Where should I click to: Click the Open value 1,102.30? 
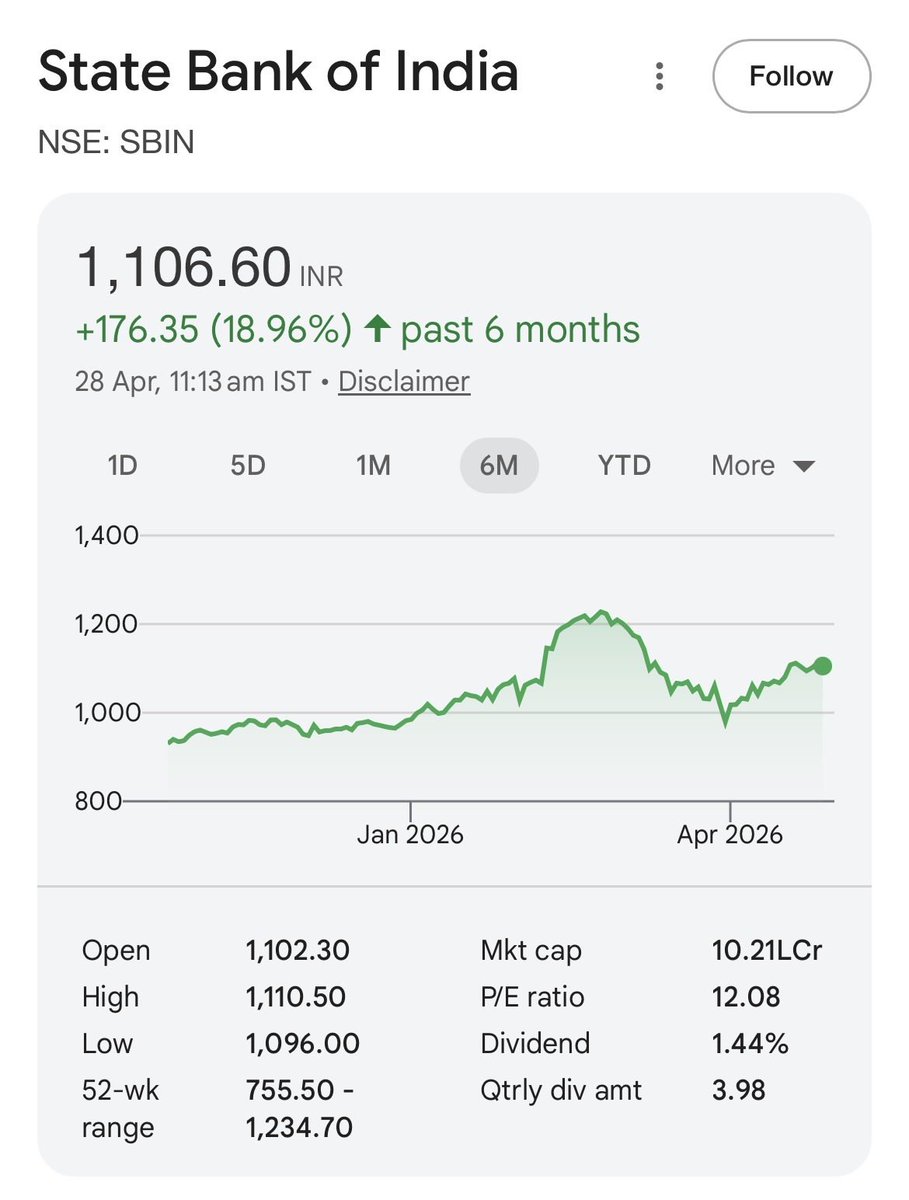(x=298, y=950)
